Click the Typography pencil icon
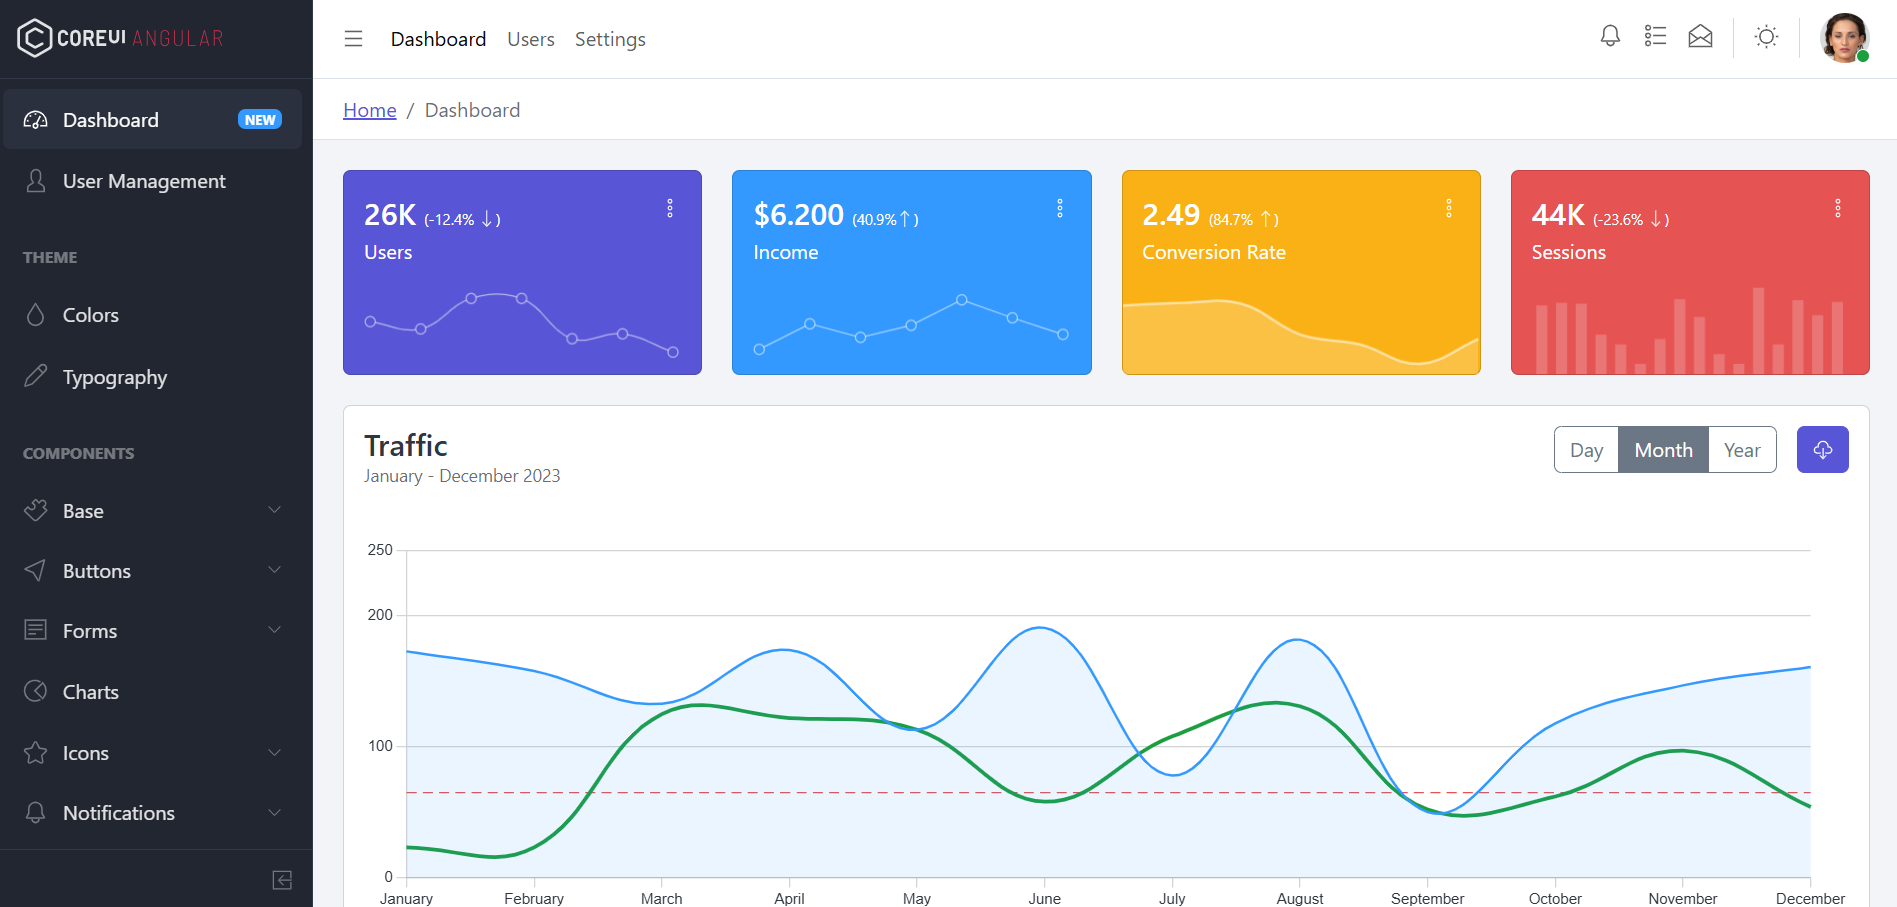The width and height of the screenshot is (1897, 907). point(35,376)
